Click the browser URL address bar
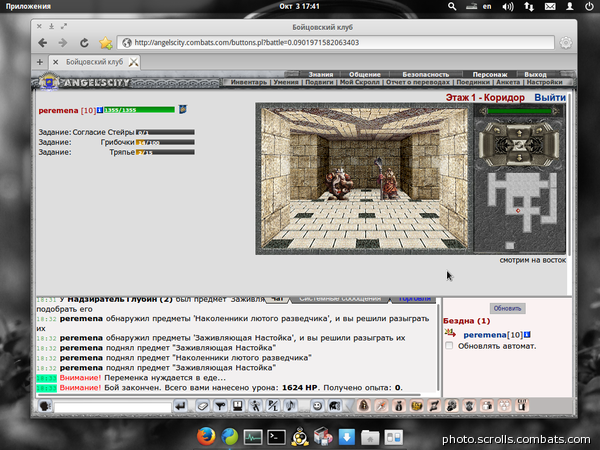600x450 pixels. pos(336,42)
